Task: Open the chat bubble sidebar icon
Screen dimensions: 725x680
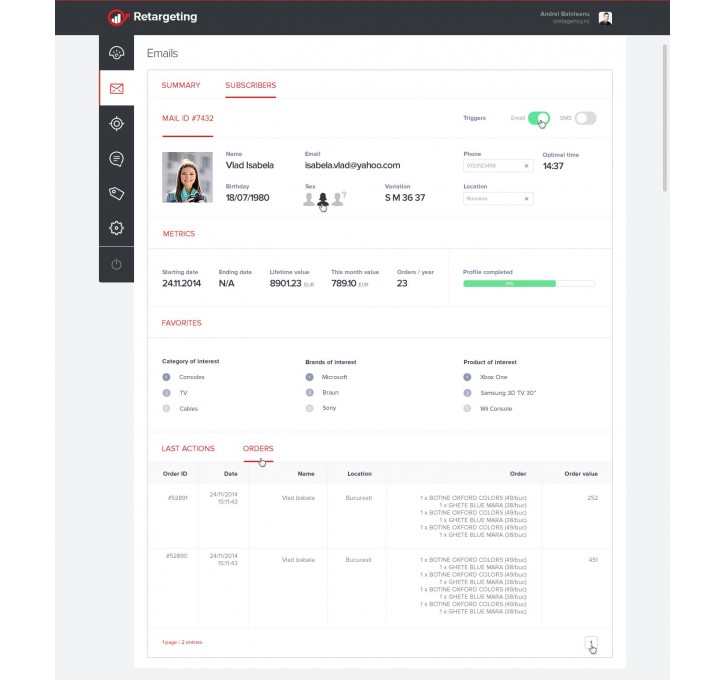Action: [x=117, y=159]
